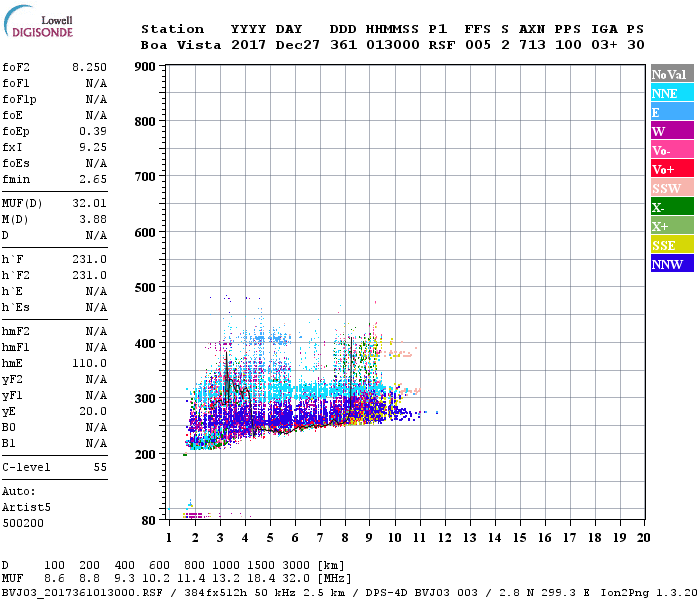Click the 20 MHz frequency axis label
This screenshot has width=700, height=600.
click(x=643, y=537)
